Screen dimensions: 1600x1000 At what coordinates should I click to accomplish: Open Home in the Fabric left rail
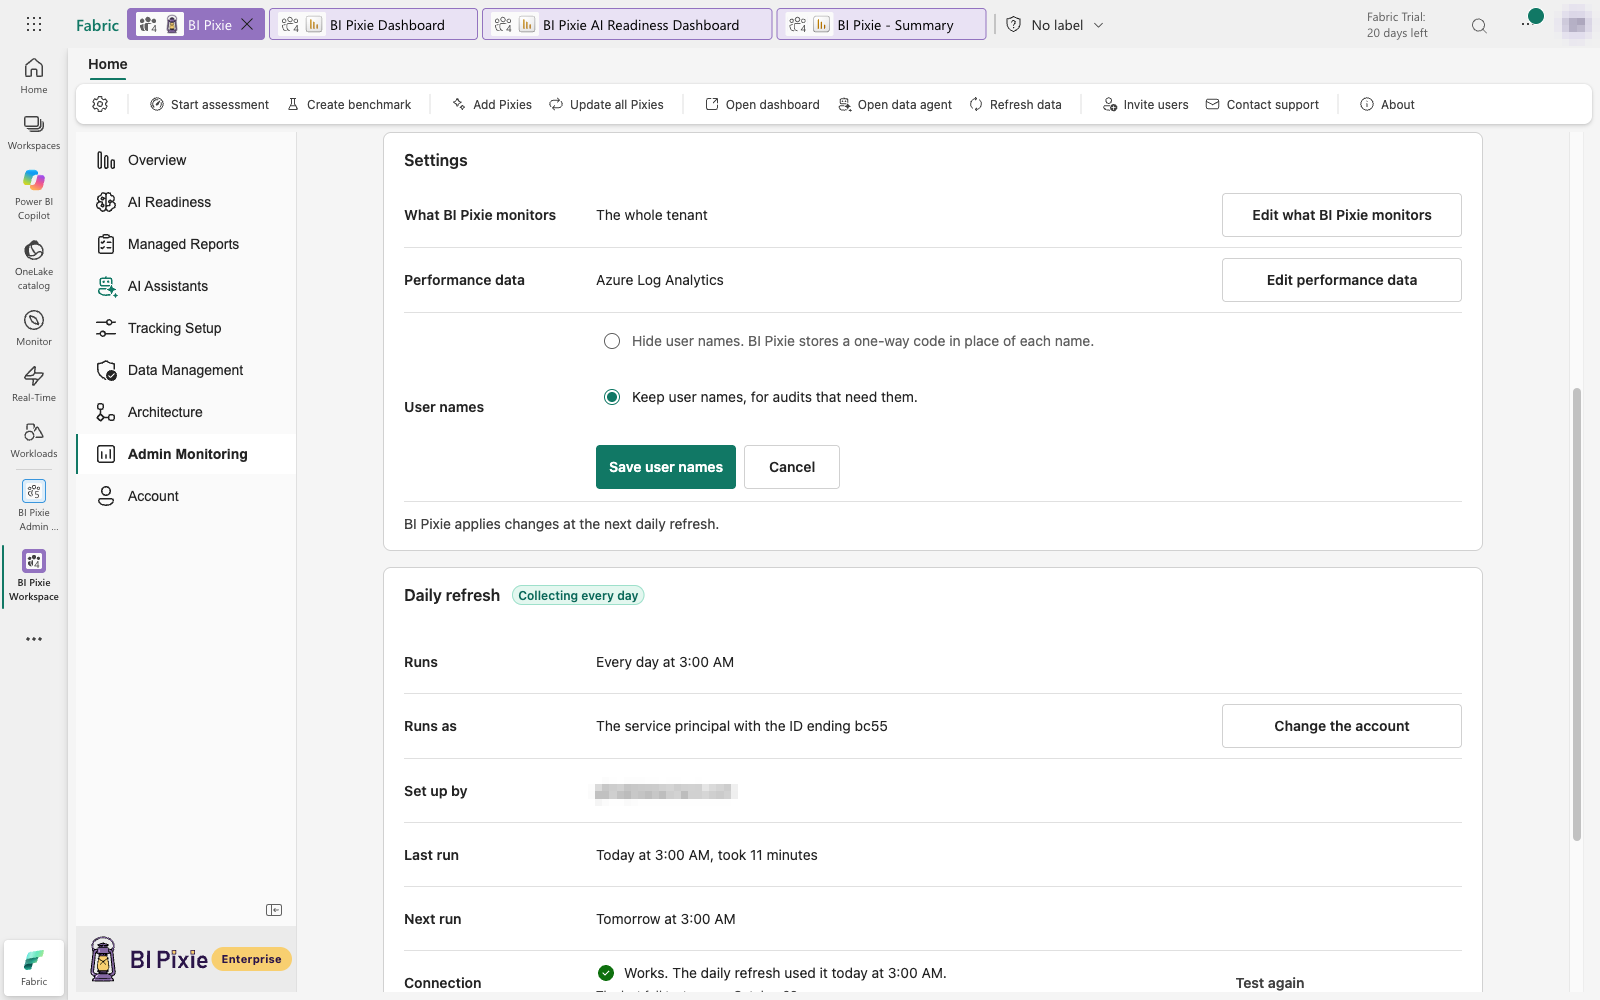point(34,76)
